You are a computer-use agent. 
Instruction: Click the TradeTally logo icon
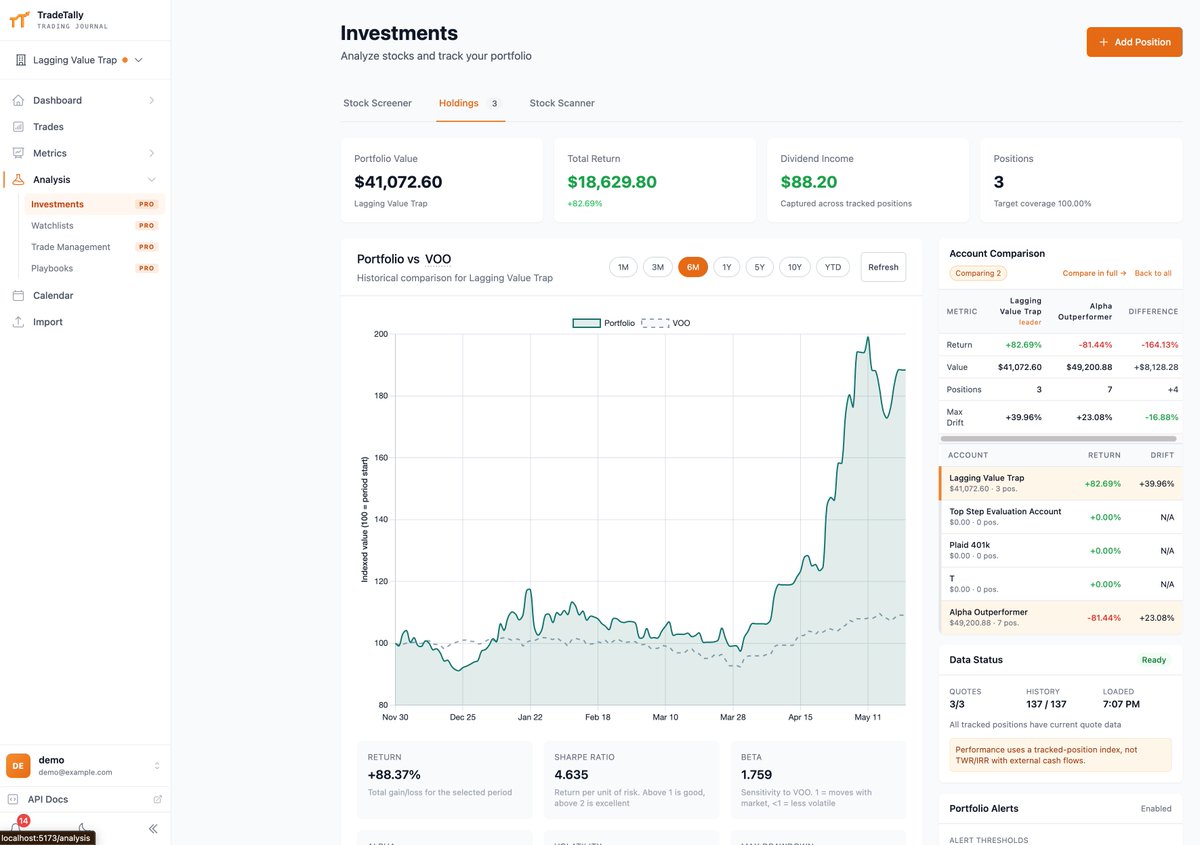pos(19,20)
